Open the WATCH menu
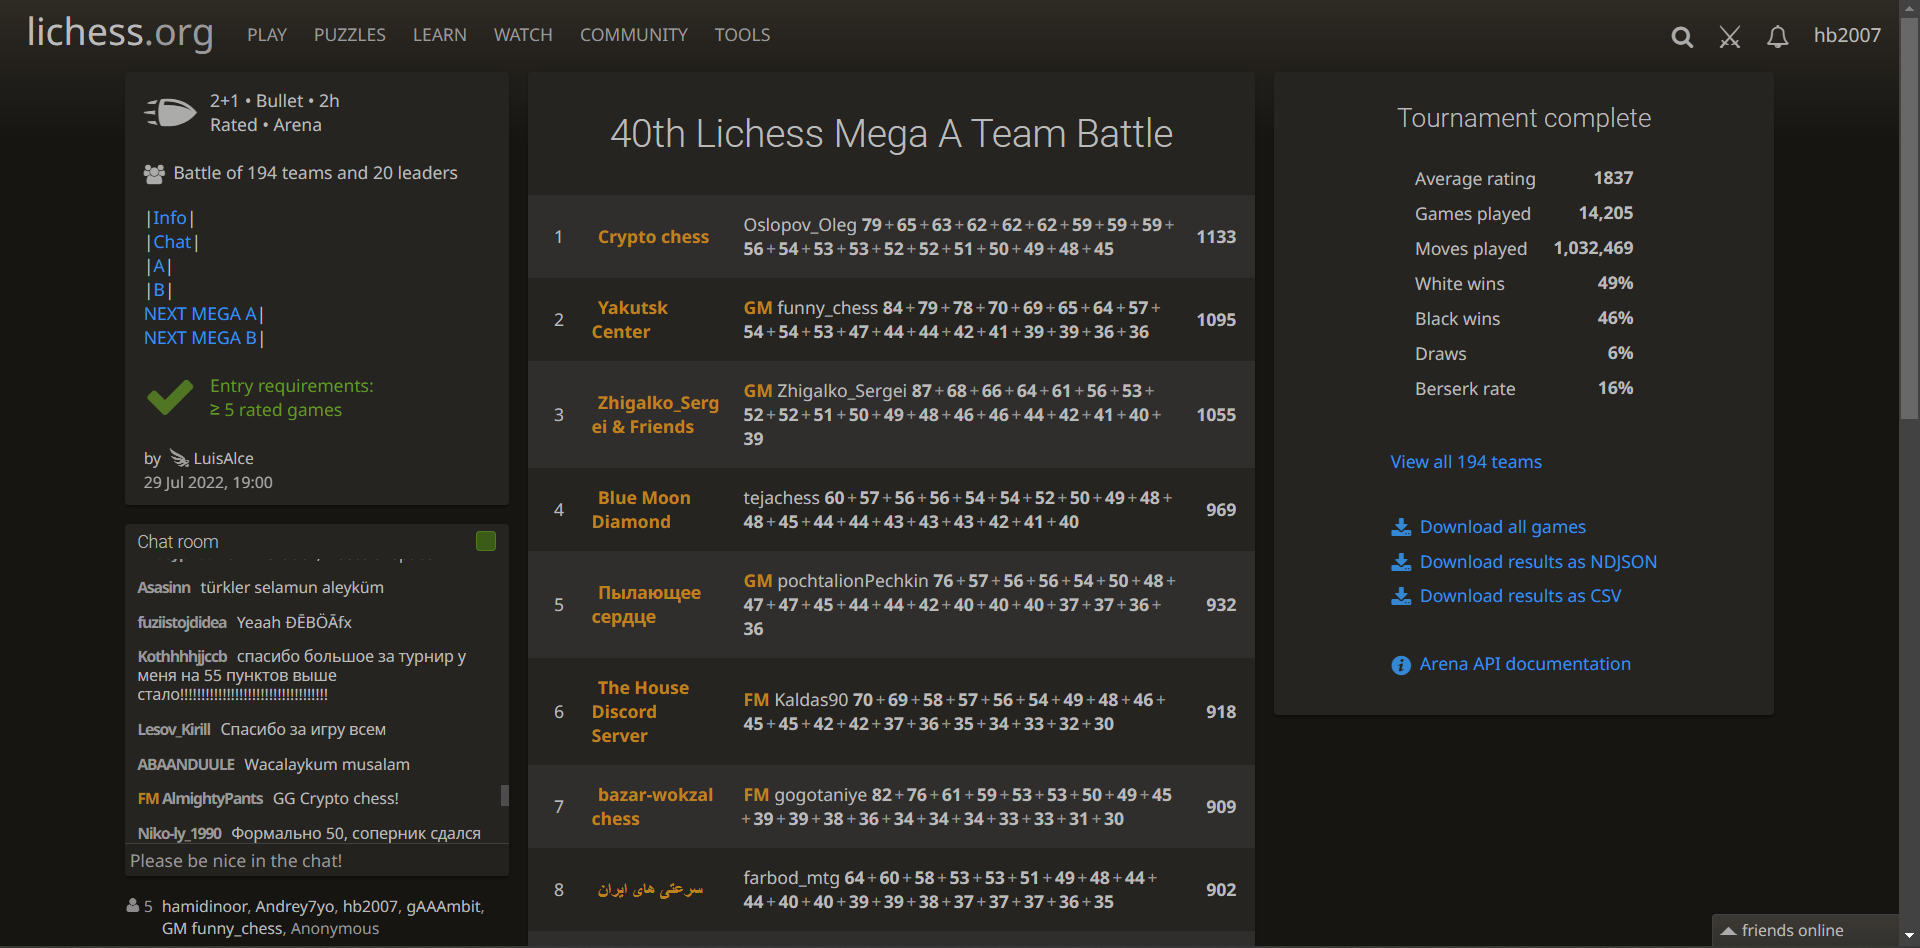The image size is (1920, 948). point(523,35)
